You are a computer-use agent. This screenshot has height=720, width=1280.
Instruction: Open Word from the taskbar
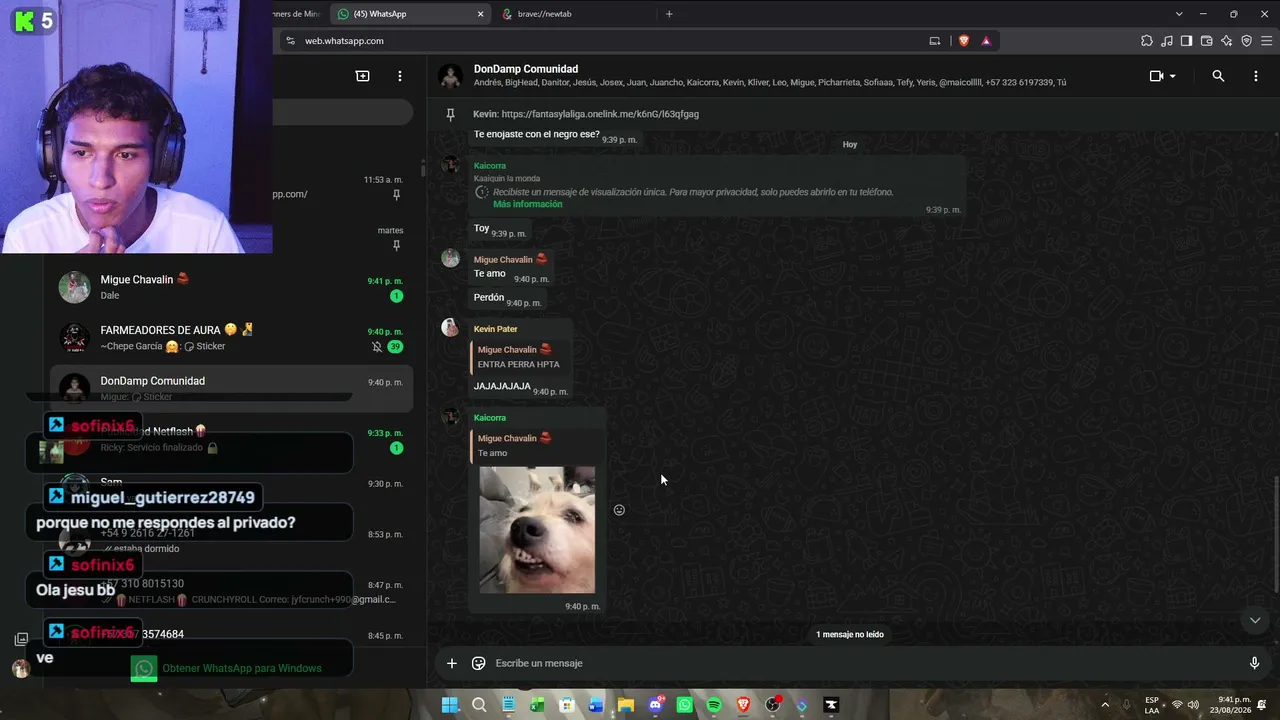click(597, 705)
